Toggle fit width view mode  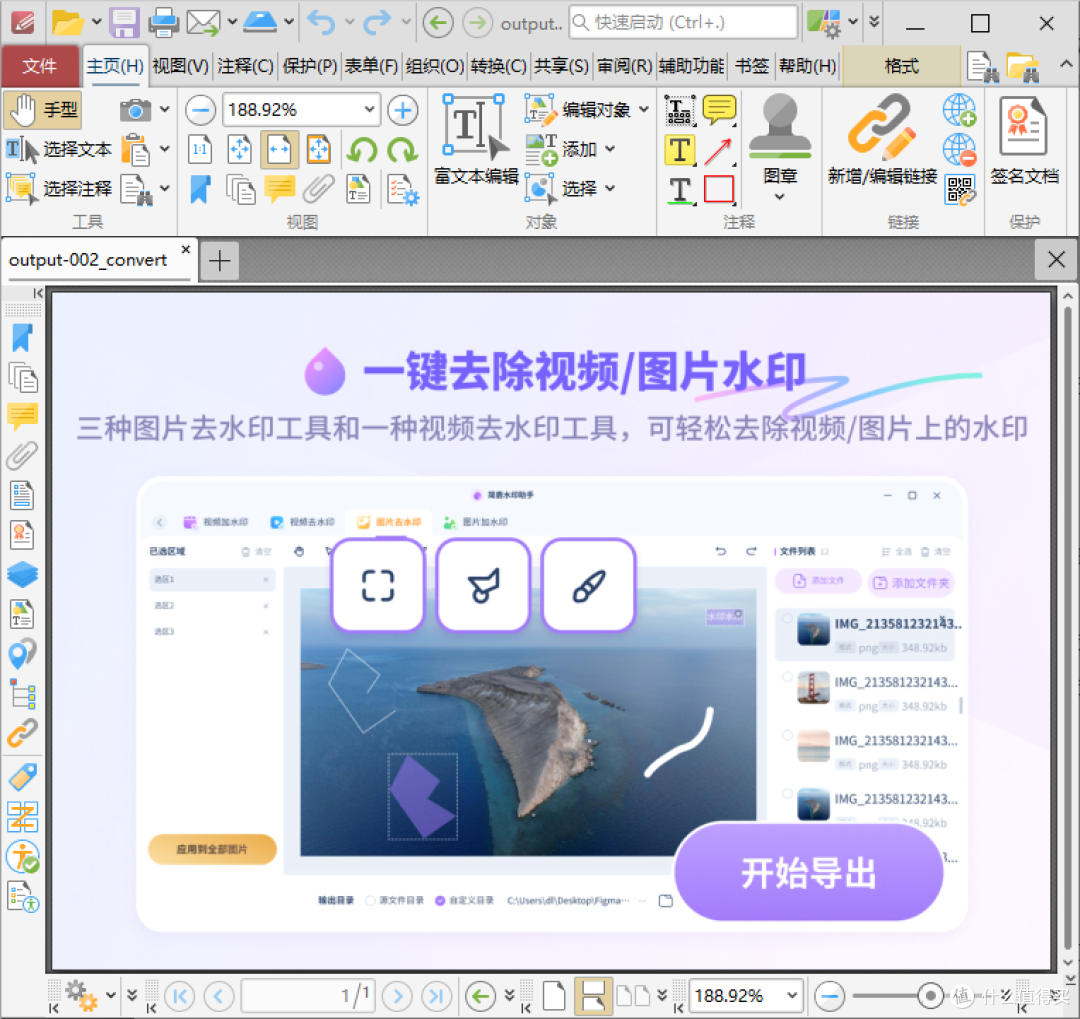[x=279, y=150]
